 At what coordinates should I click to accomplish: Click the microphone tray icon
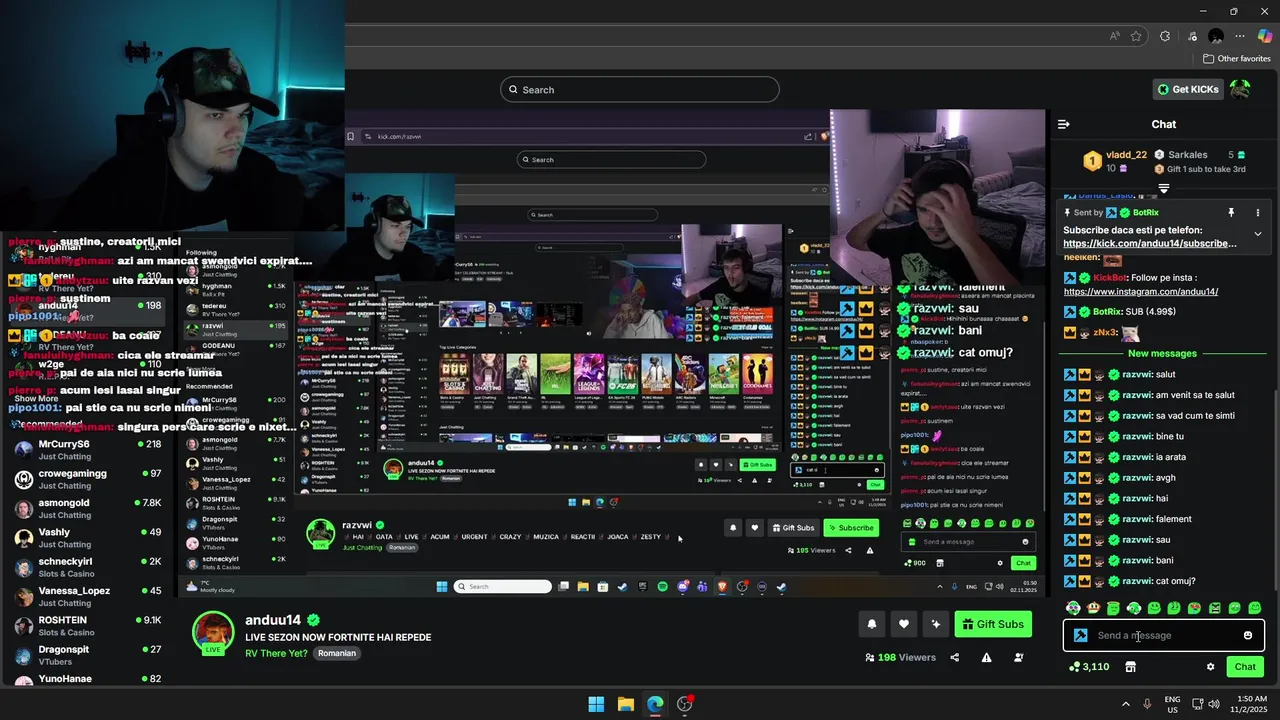1147,704
